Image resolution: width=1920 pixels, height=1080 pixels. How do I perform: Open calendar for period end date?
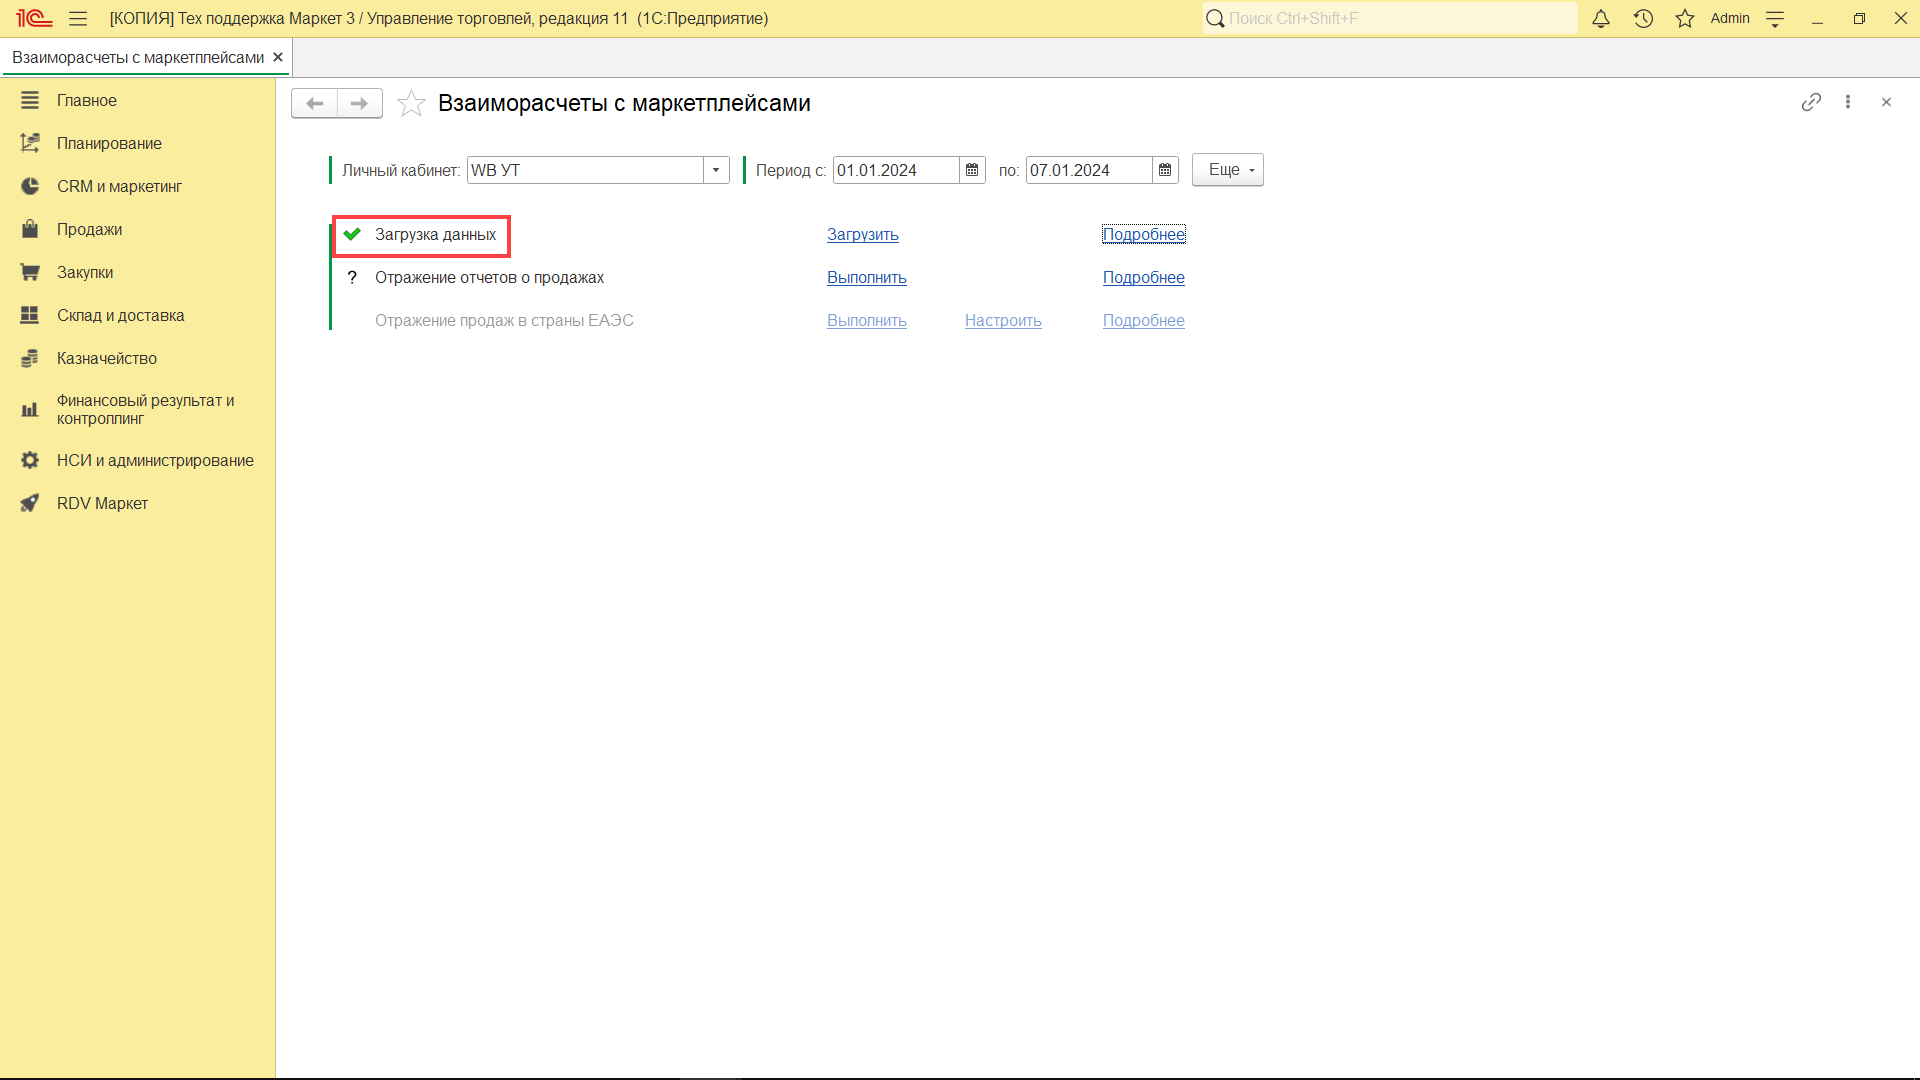pyautogui.click(x=1165, y=170)
